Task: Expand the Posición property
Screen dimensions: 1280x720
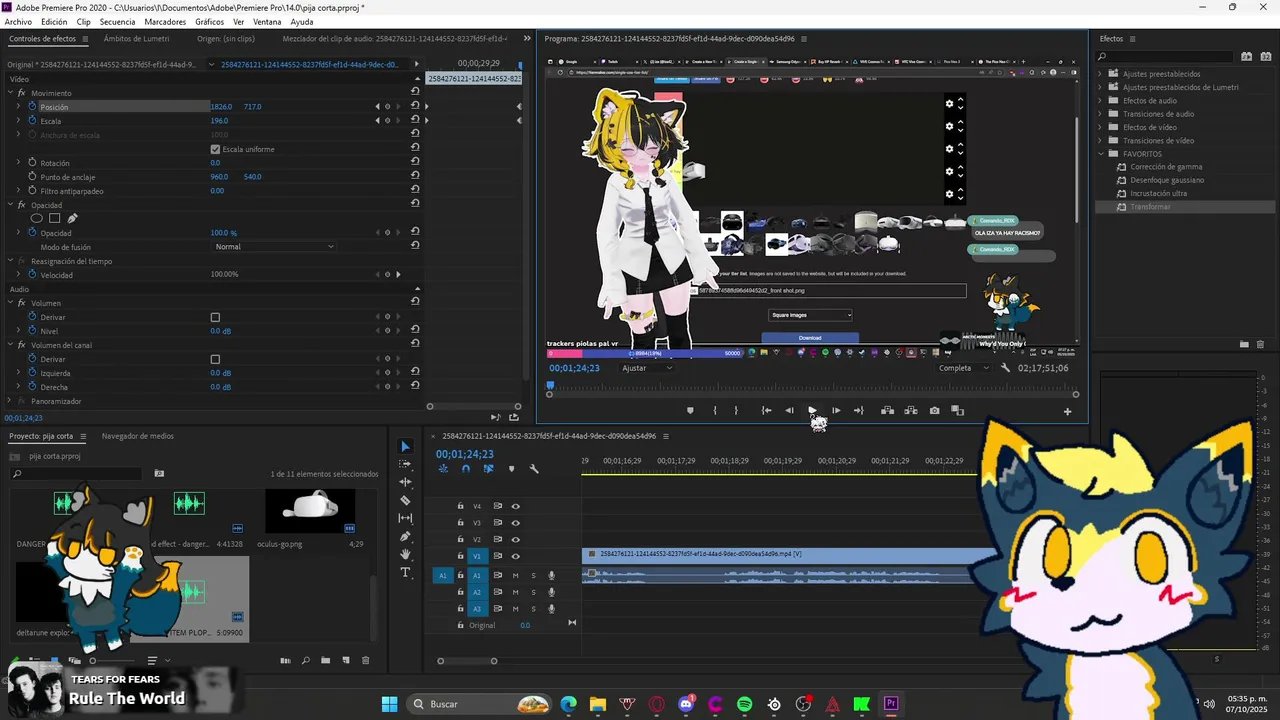Action: pyautogui.click(x=18, y=106)
